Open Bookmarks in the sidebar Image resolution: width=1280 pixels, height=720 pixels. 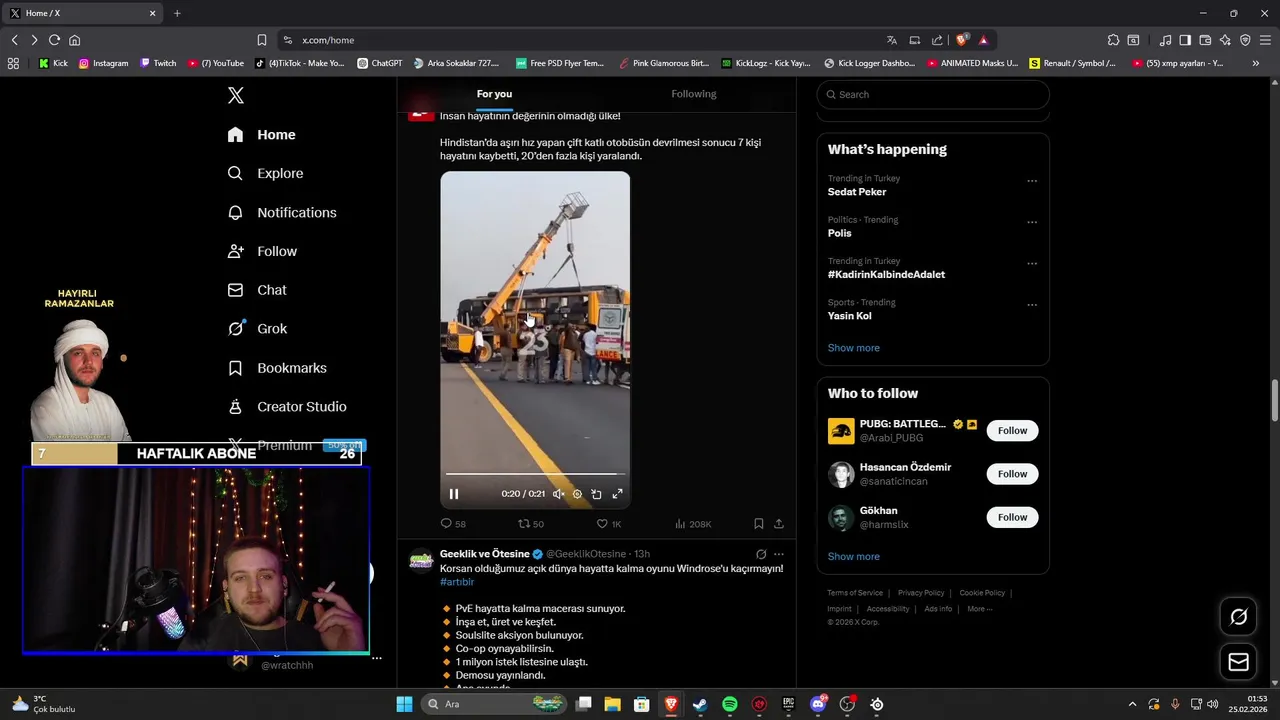point(277,368)
